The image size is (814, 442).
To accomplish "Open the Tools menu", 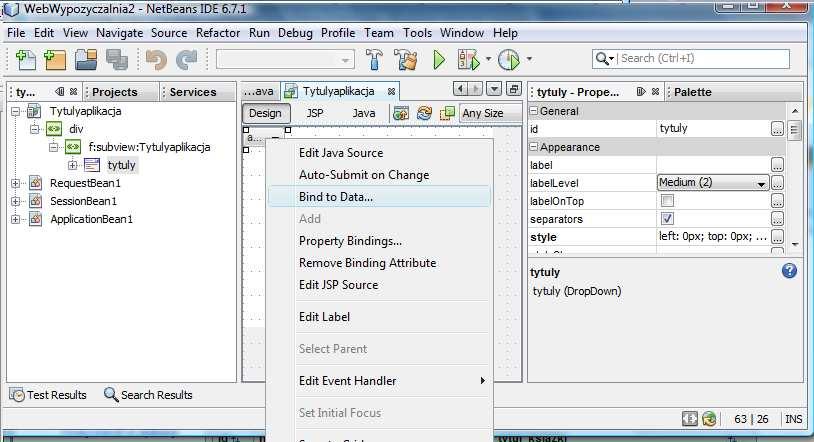I will click(417, 33).
